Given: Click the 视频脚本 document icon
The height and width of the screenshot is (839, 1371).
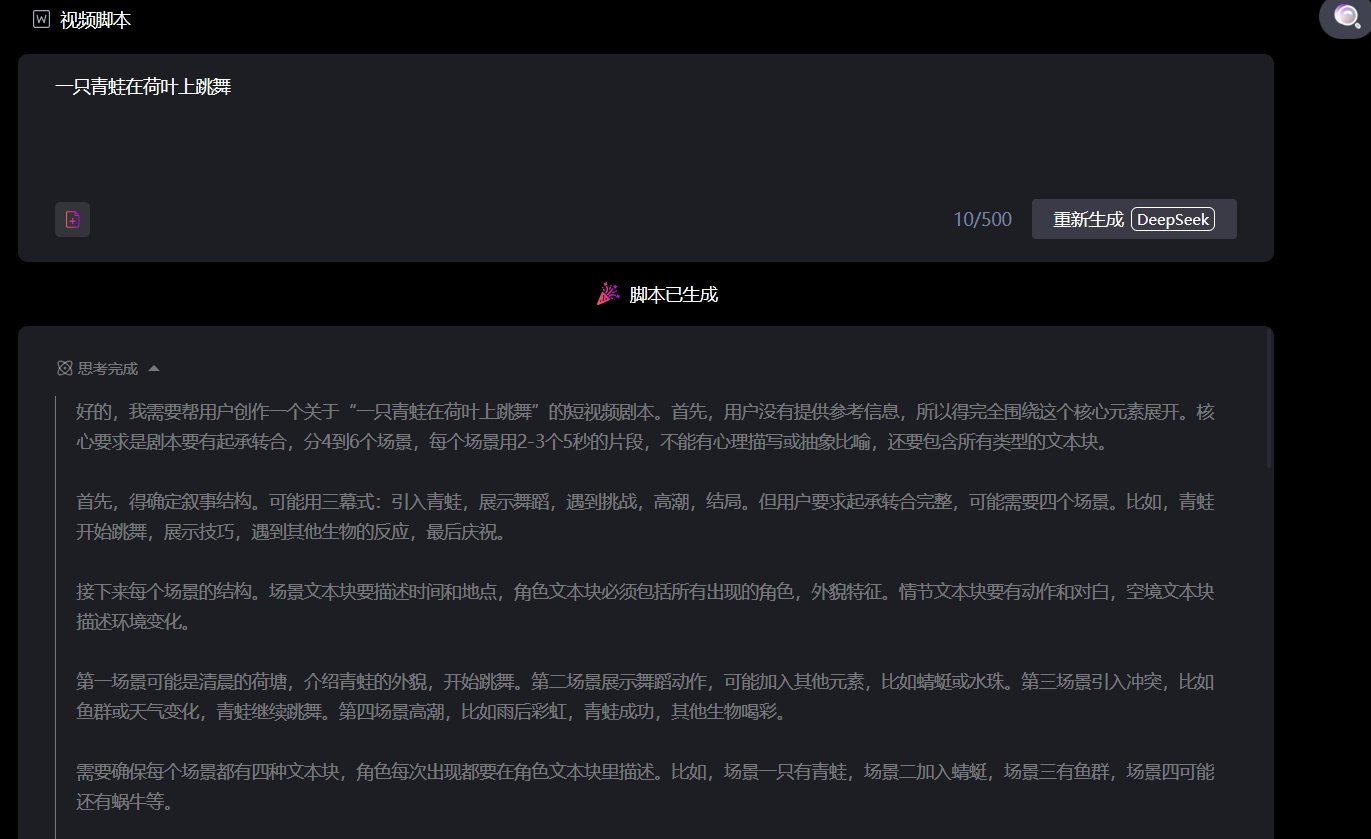Looking at the screenshot, I should (x=41, y=20).
